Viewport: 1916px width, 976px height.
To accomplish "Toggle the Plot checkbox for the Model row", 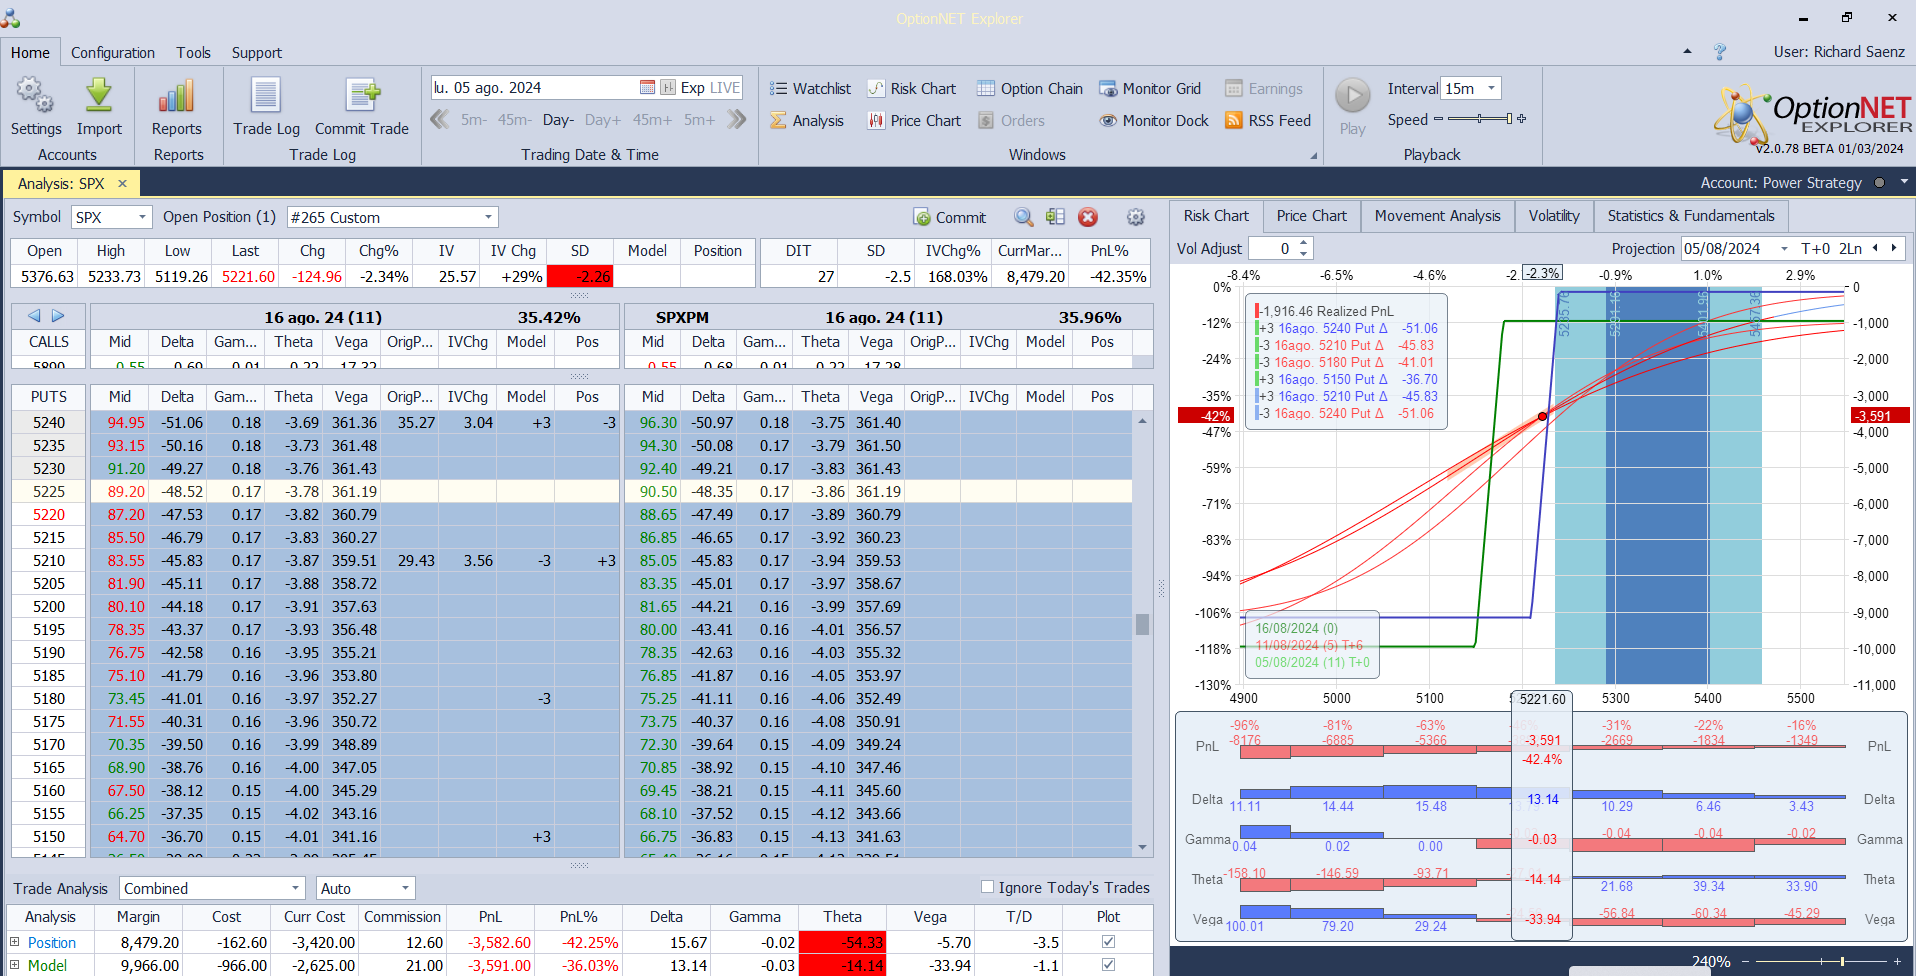I will pyautogui.click(x=1108, y=964).
